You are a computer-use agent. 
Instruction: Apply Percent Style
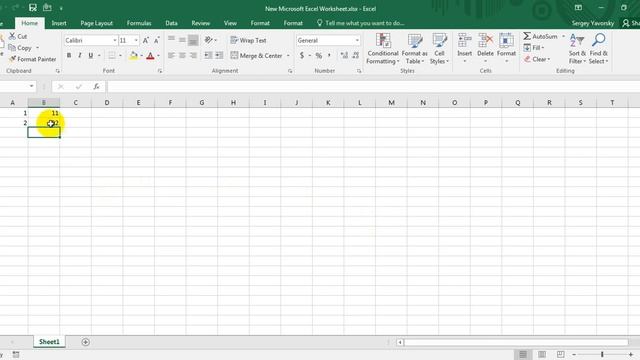(318, 56)
